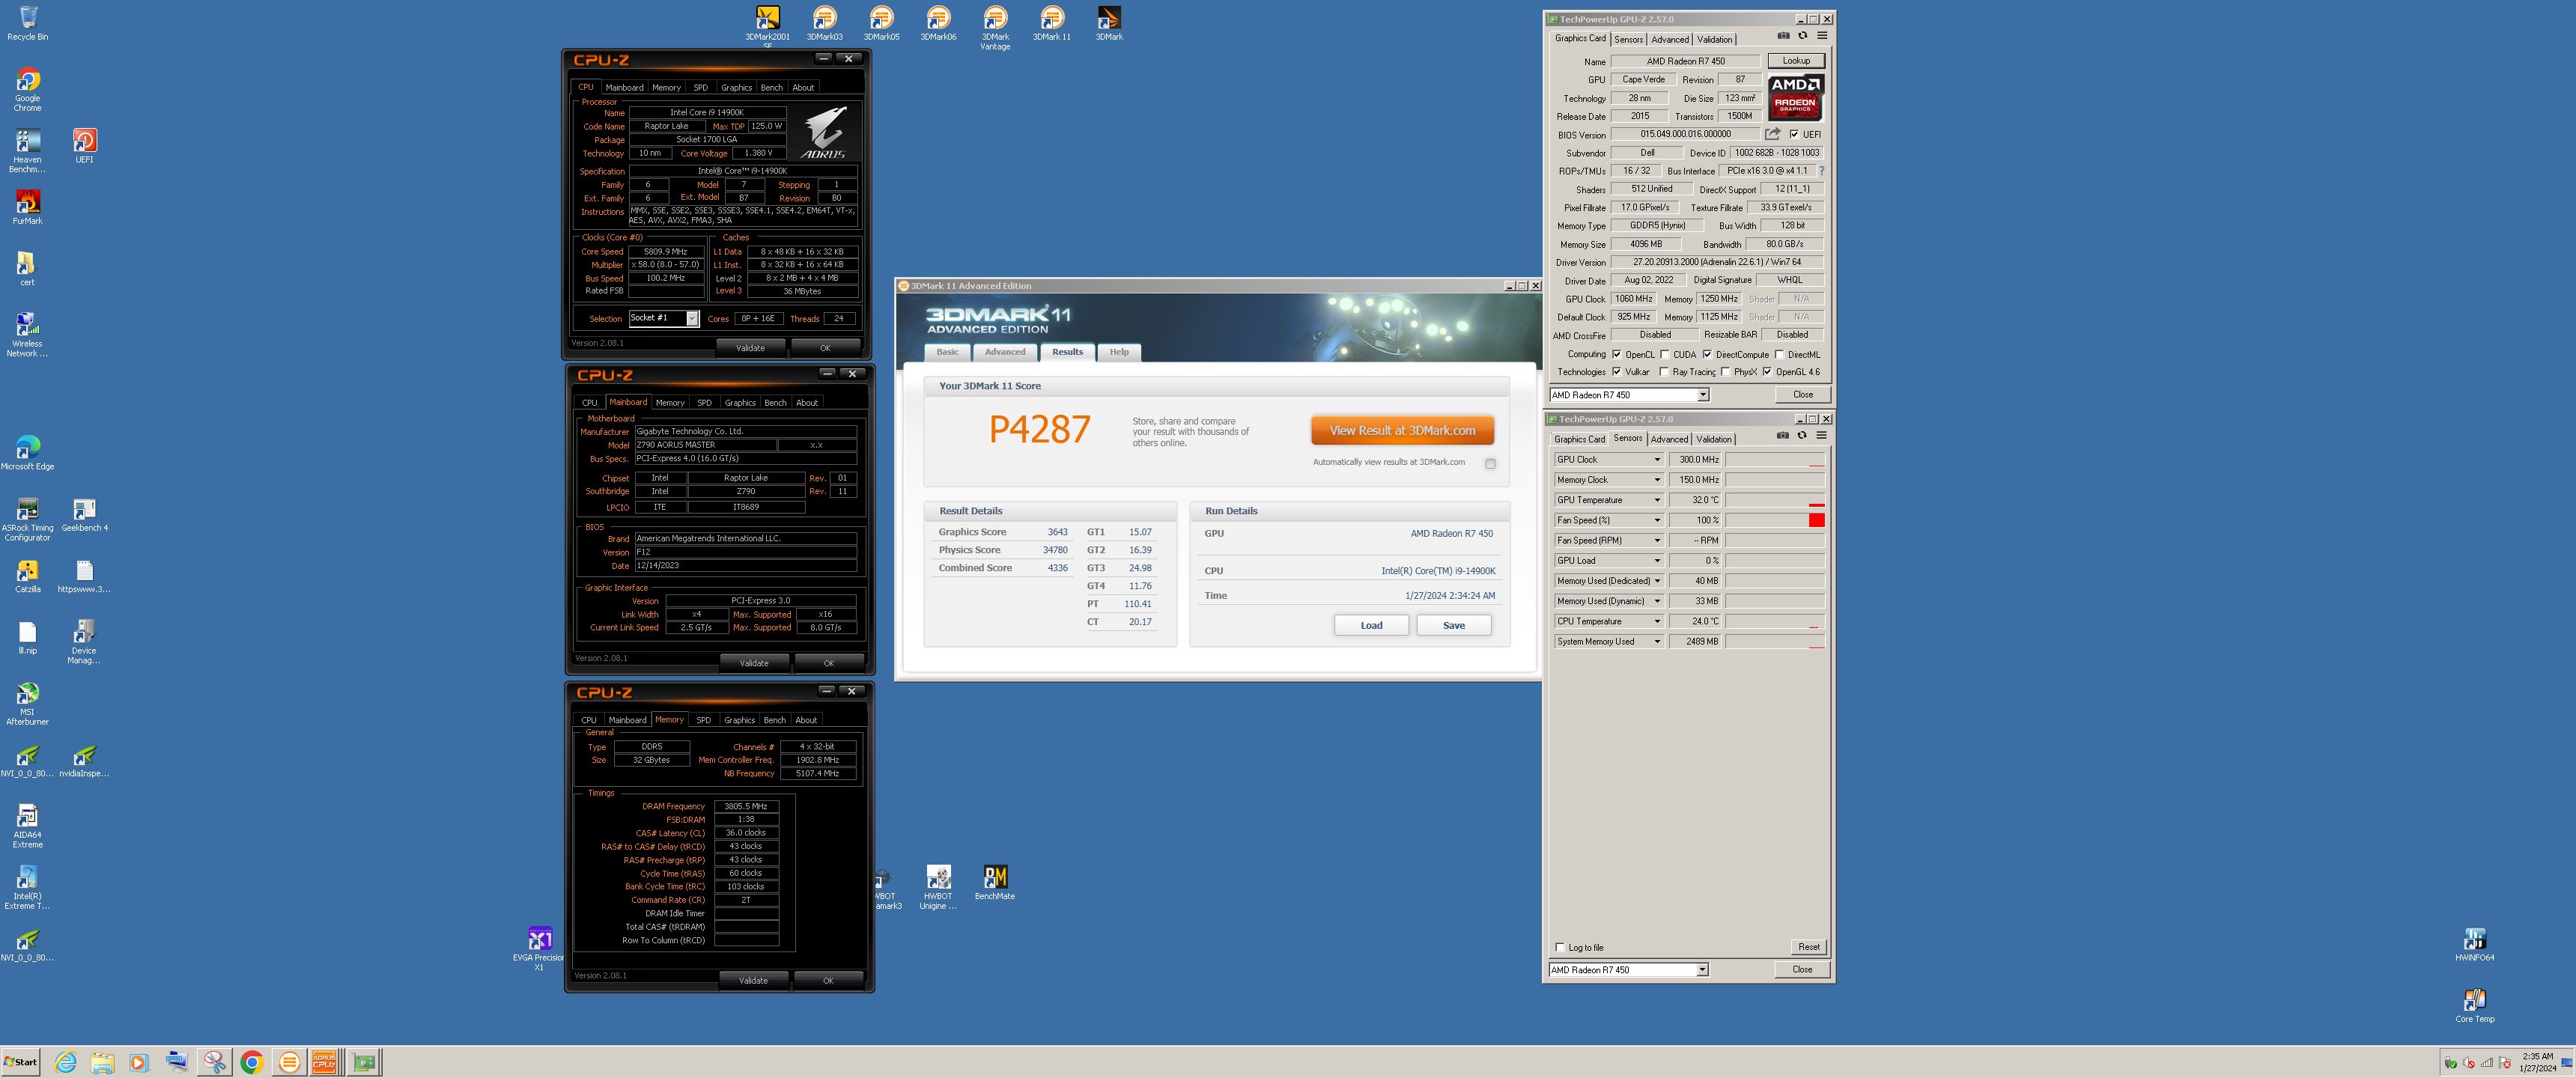Open CPU Temperature sensor dropdown
This screenshot has height=1078, width=2576.
[x=1656, y=621]
